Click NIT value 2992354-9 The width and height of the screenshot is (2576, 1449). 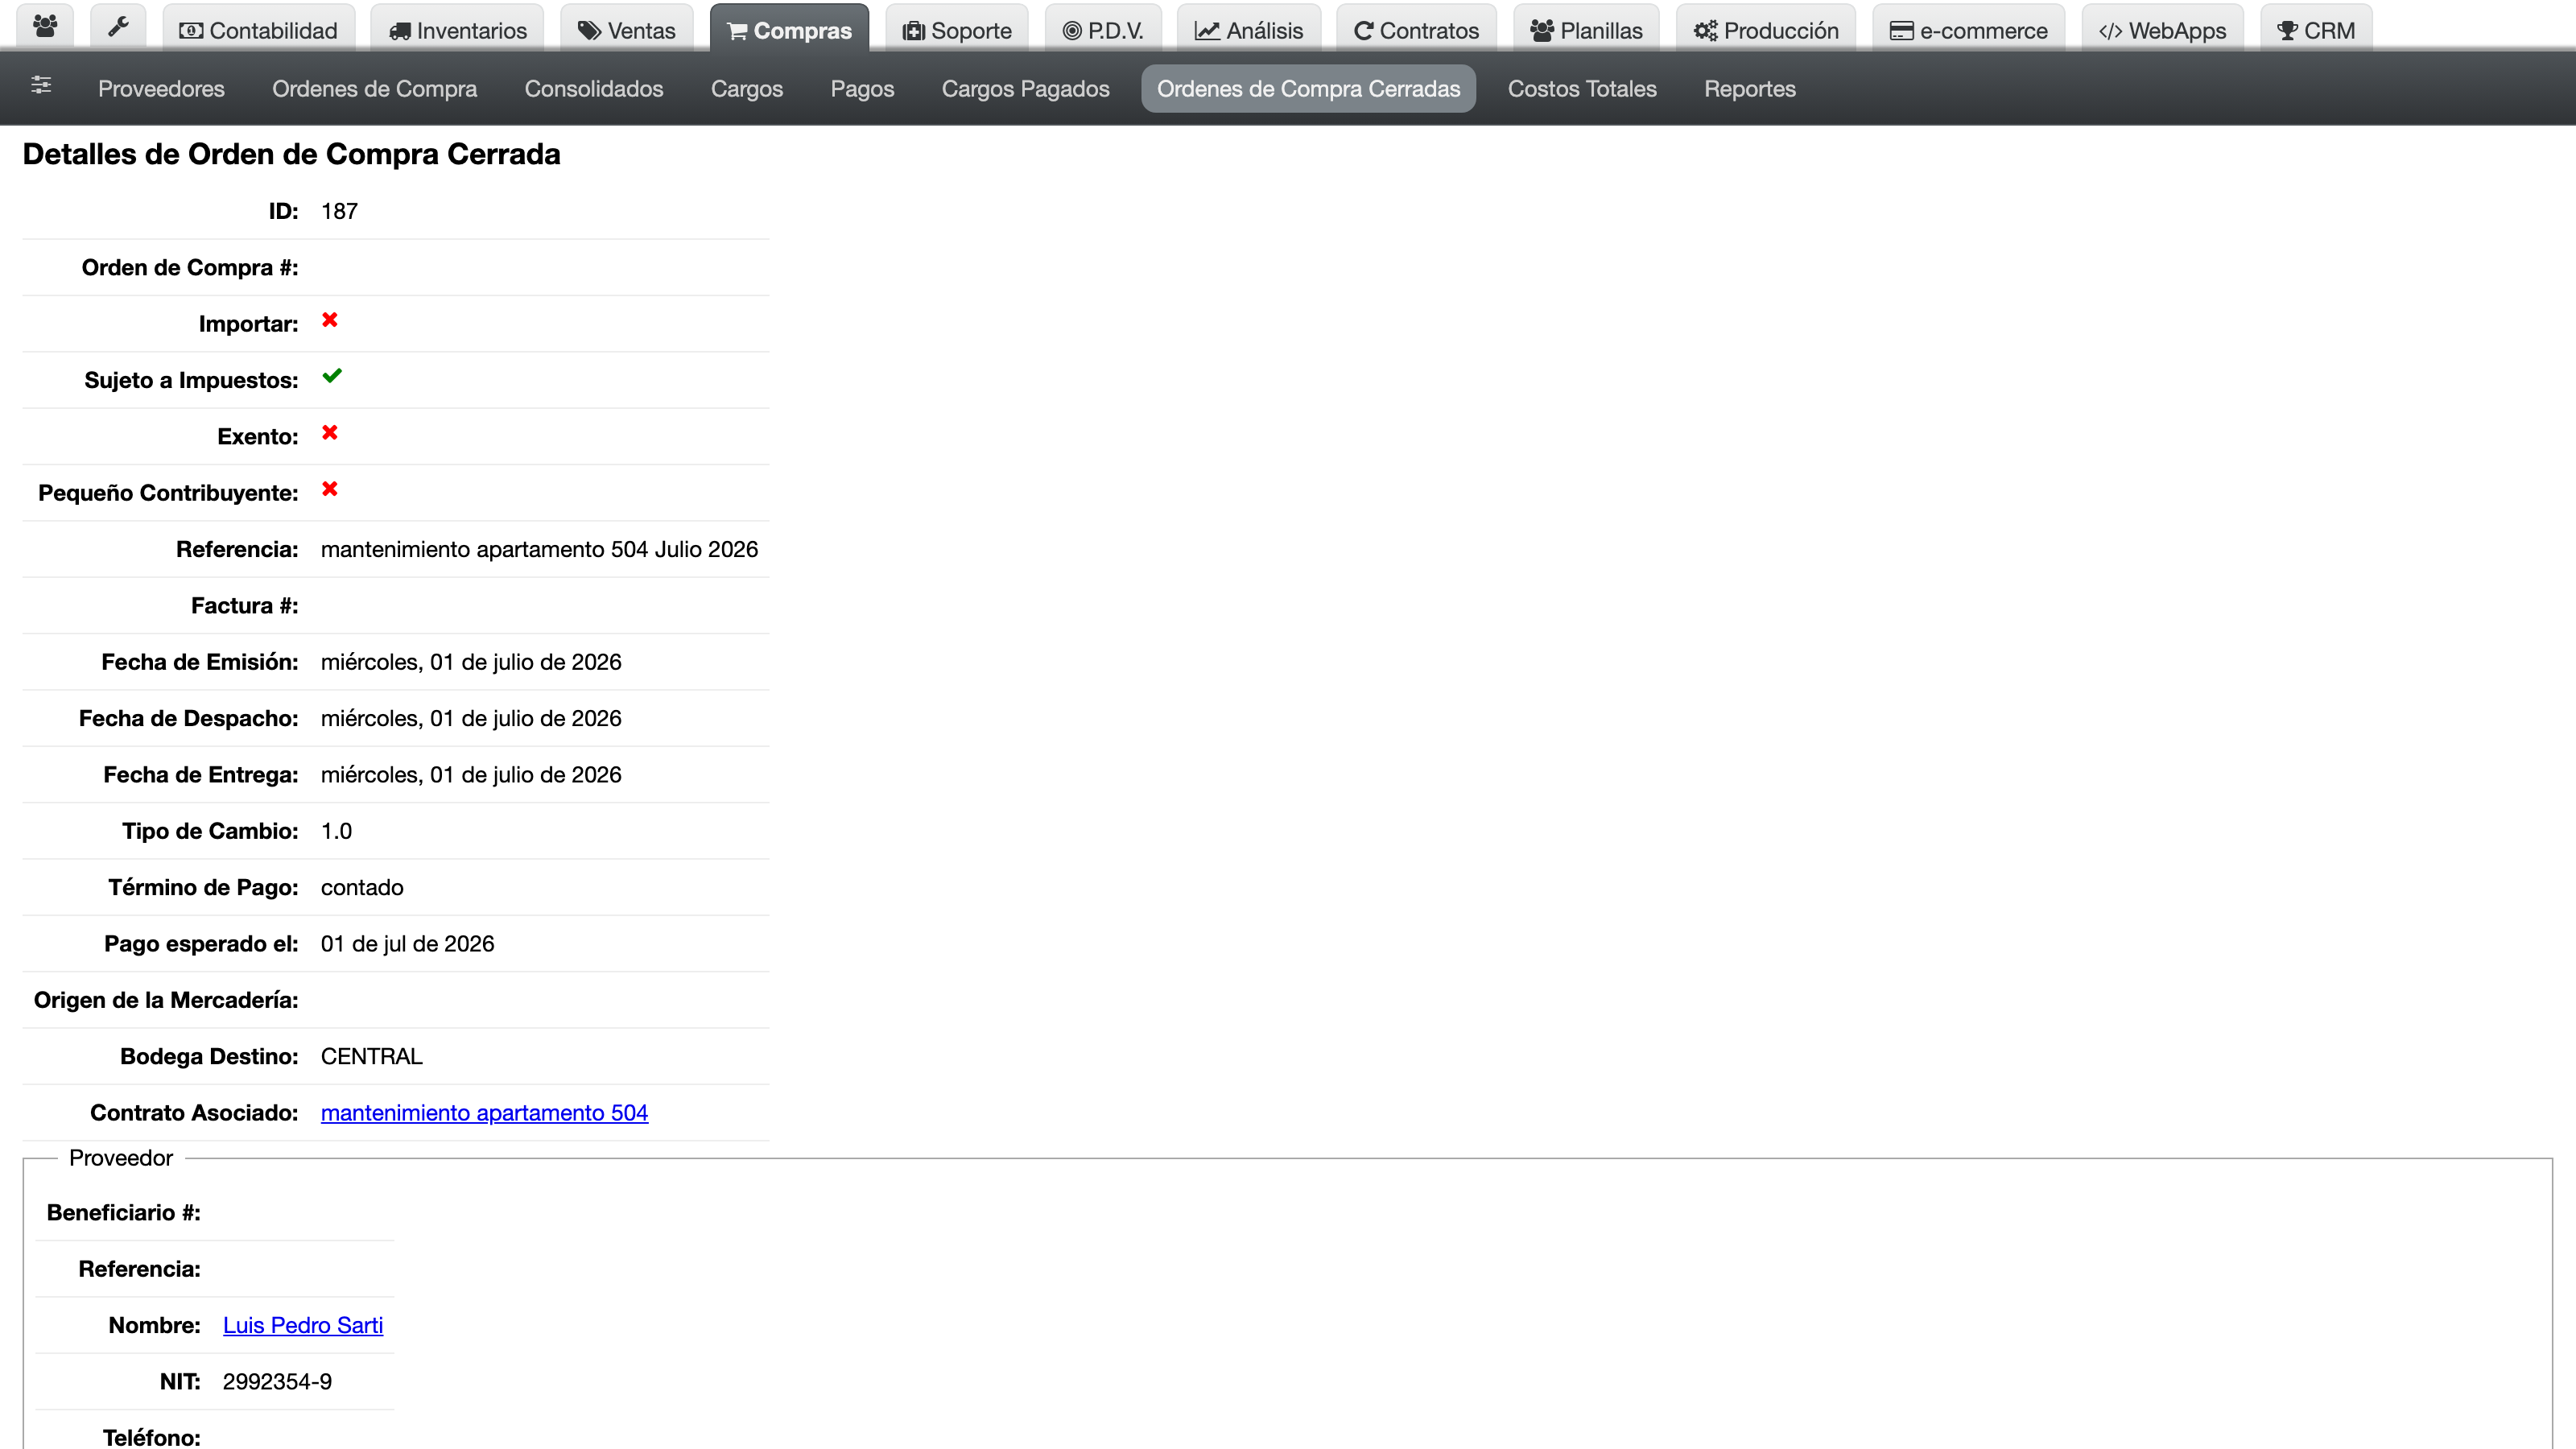pyautogui.click(x=277, y=1382)
